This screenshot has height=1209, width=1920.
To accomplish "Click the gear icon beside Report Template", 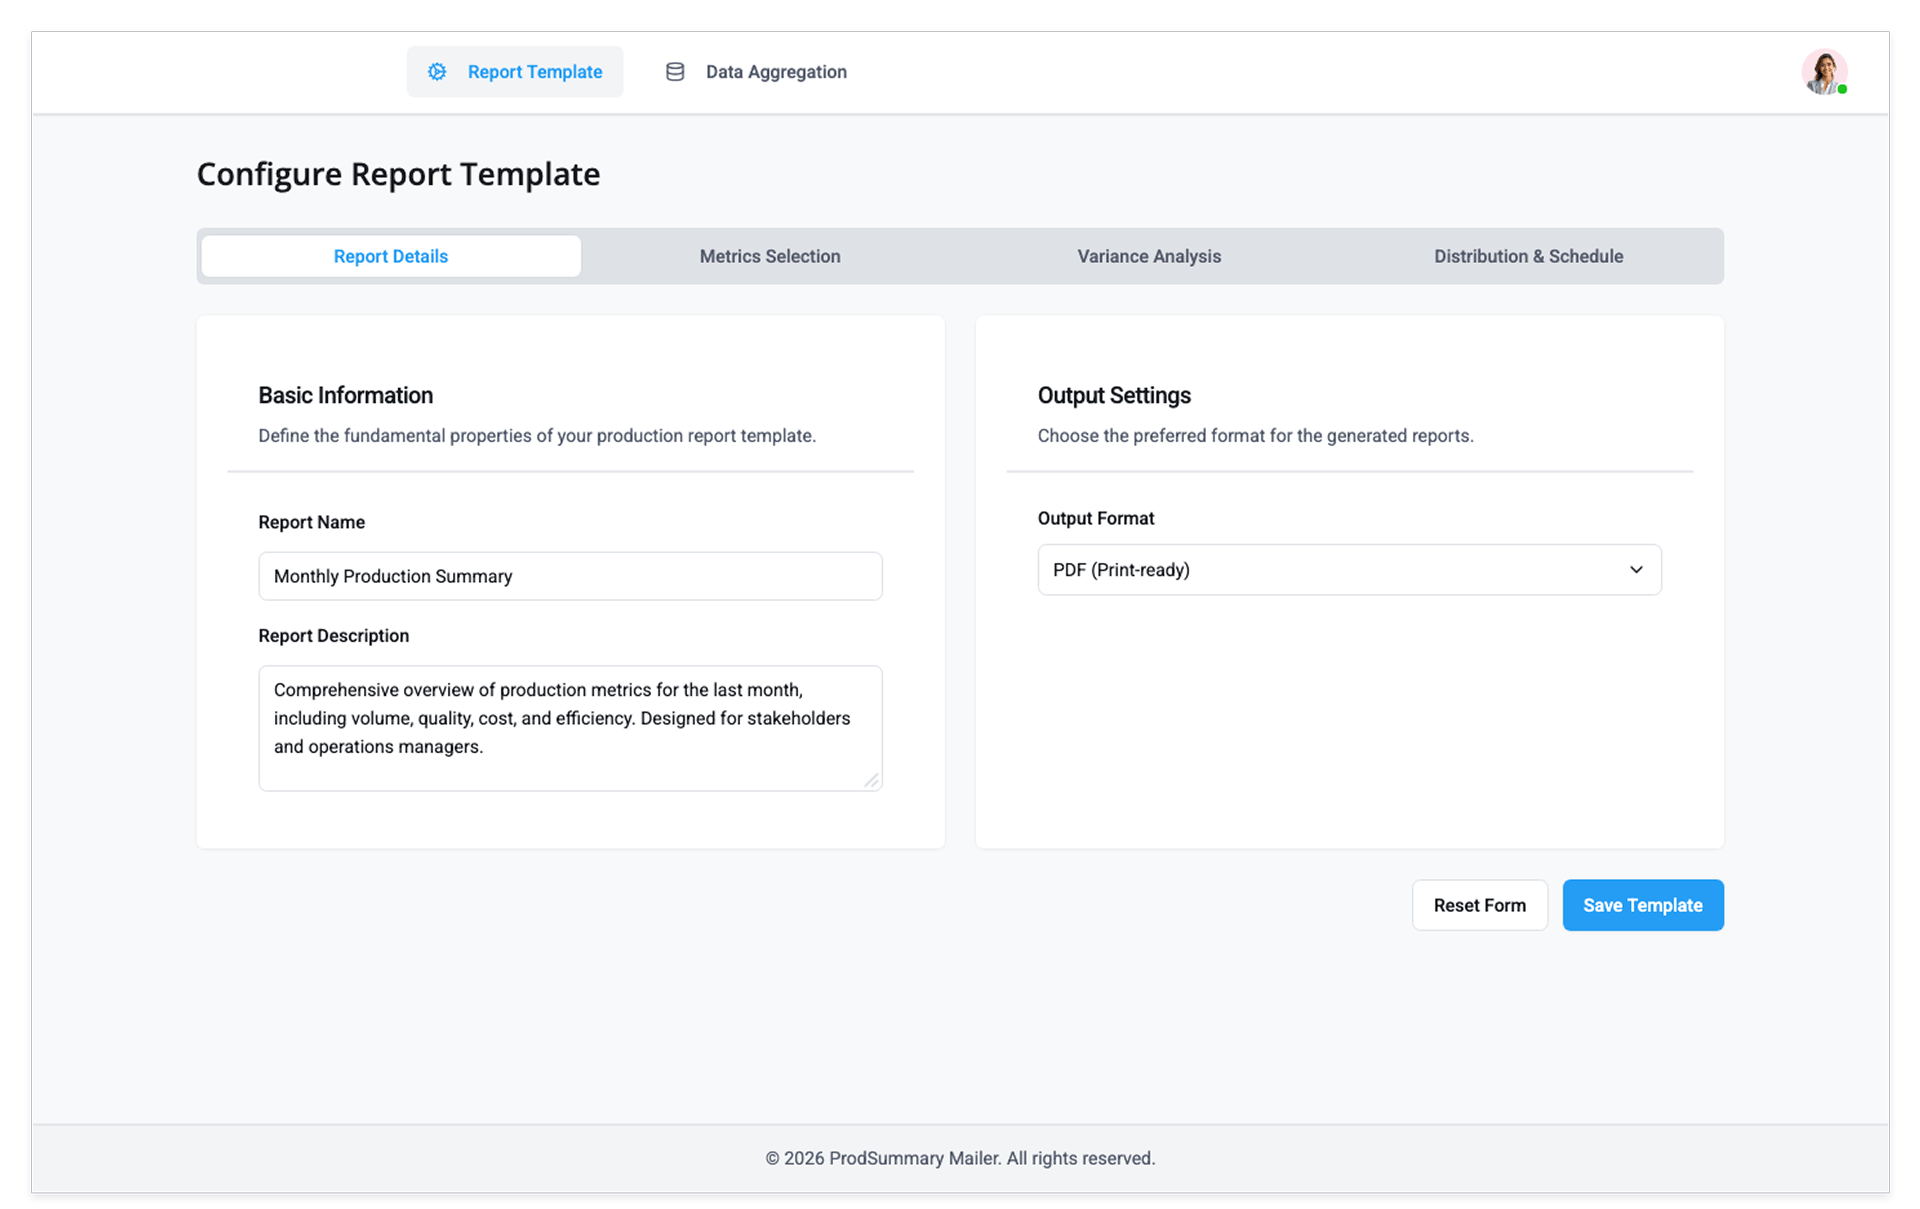I will click(x=437, y=72).
